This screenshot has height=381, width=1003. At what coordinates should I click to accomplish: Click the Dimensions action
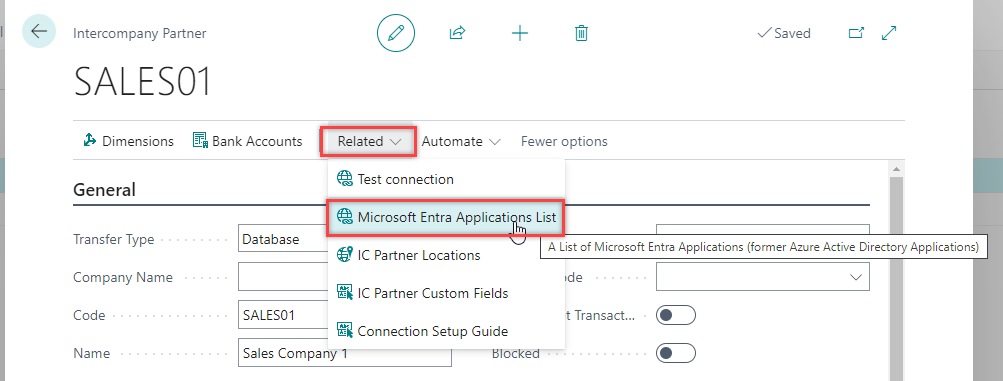129,141
